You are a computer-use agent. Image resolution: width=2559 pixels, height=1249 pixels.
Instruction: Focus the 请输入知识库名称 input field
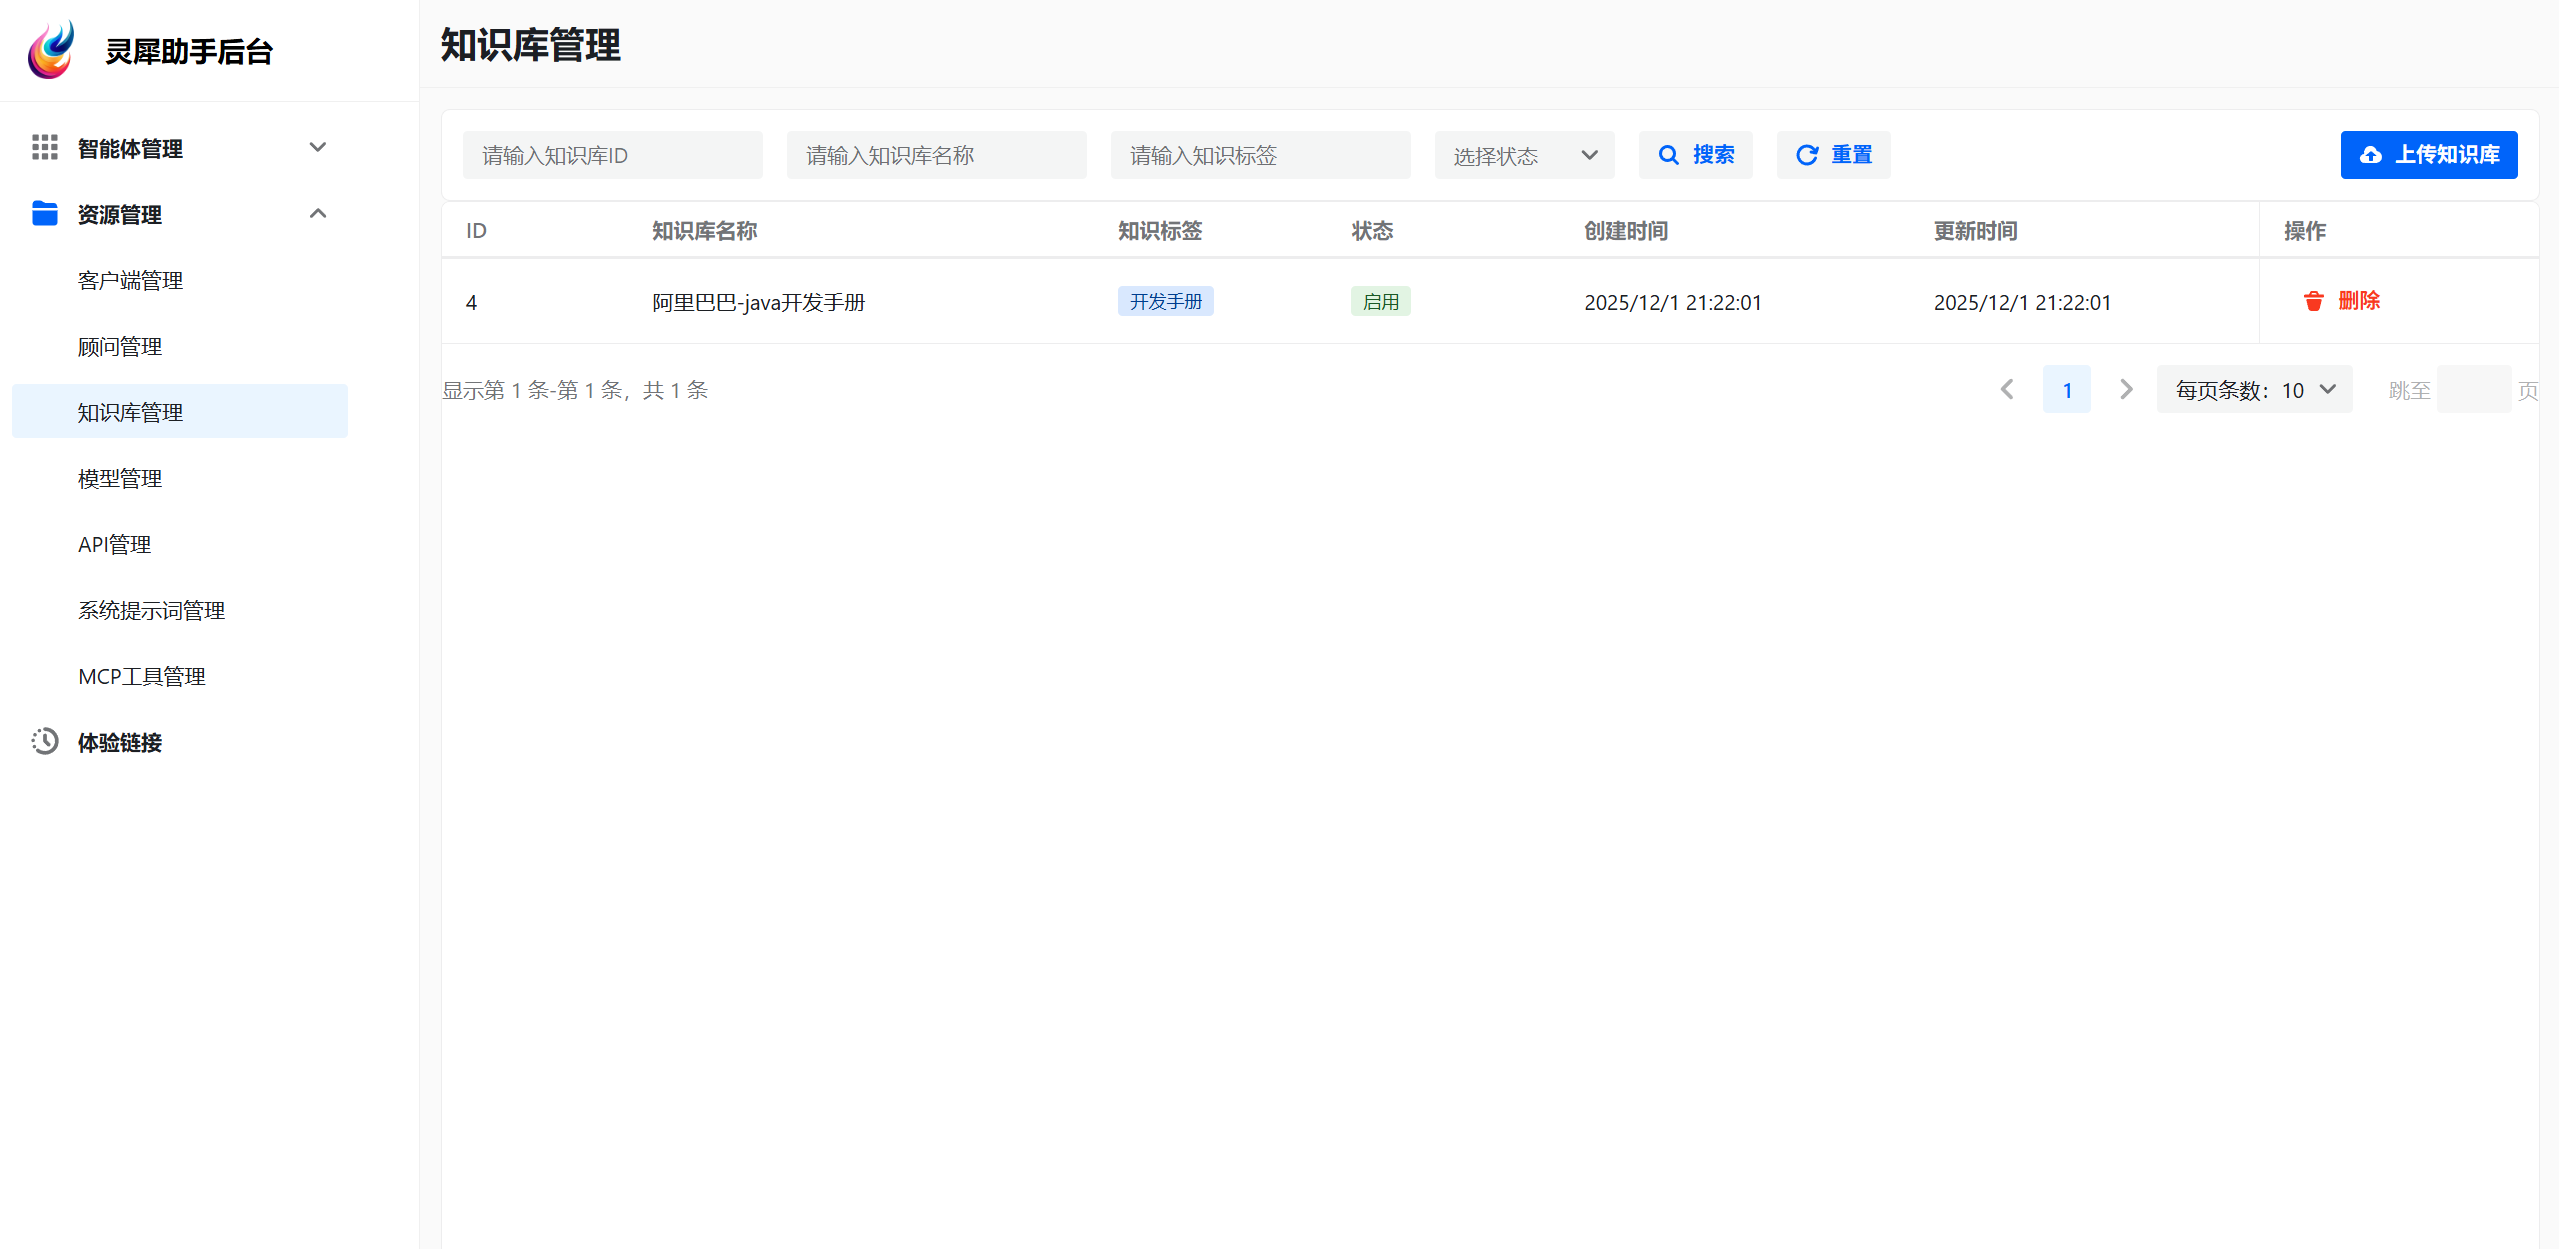coord(936,155)
